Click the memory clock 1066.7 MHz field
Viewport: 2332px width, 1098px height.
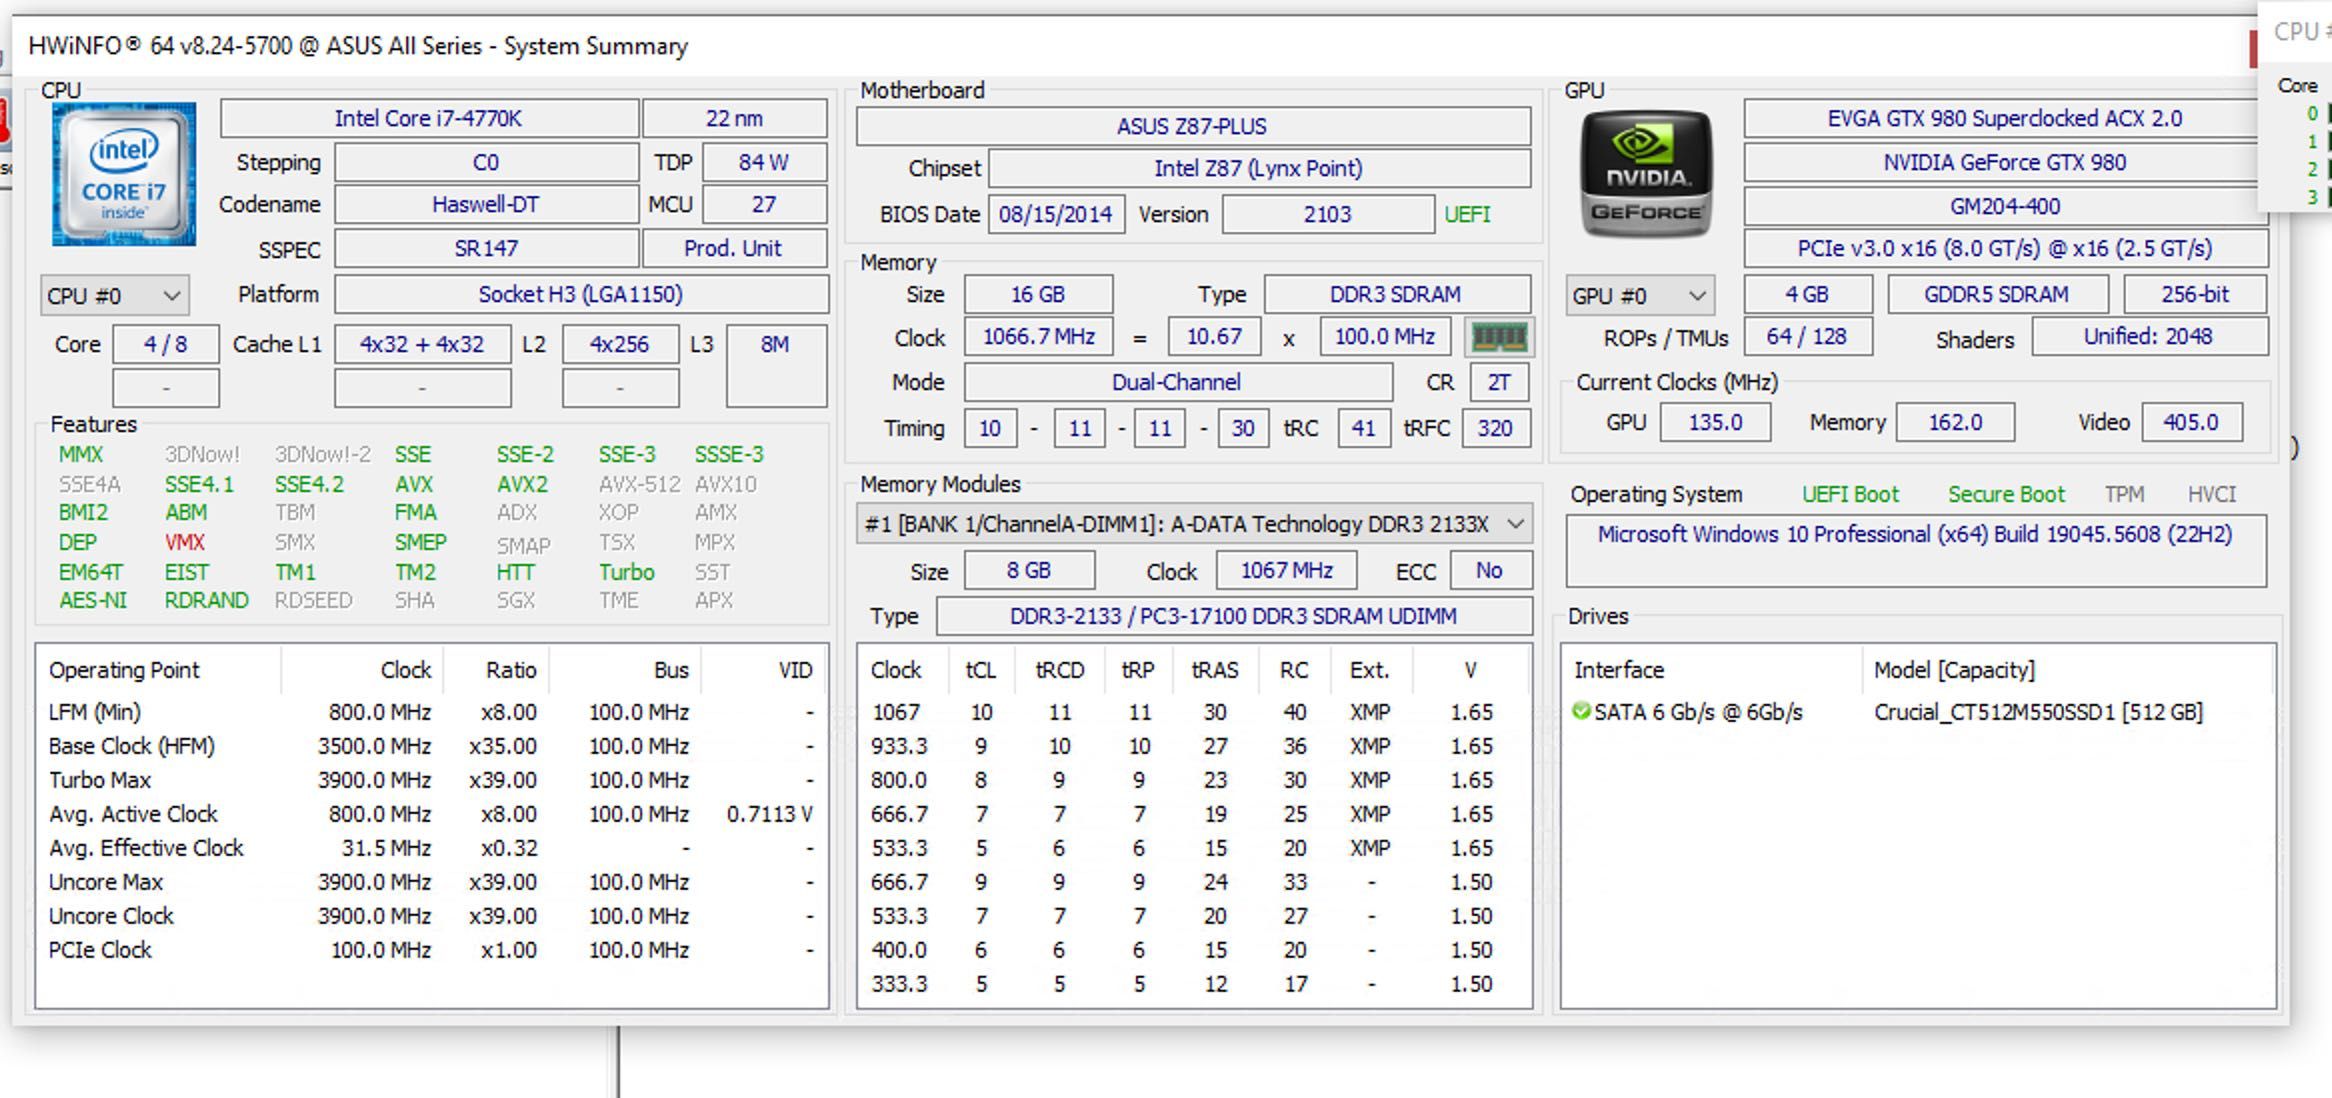(x=1039, y=337)
